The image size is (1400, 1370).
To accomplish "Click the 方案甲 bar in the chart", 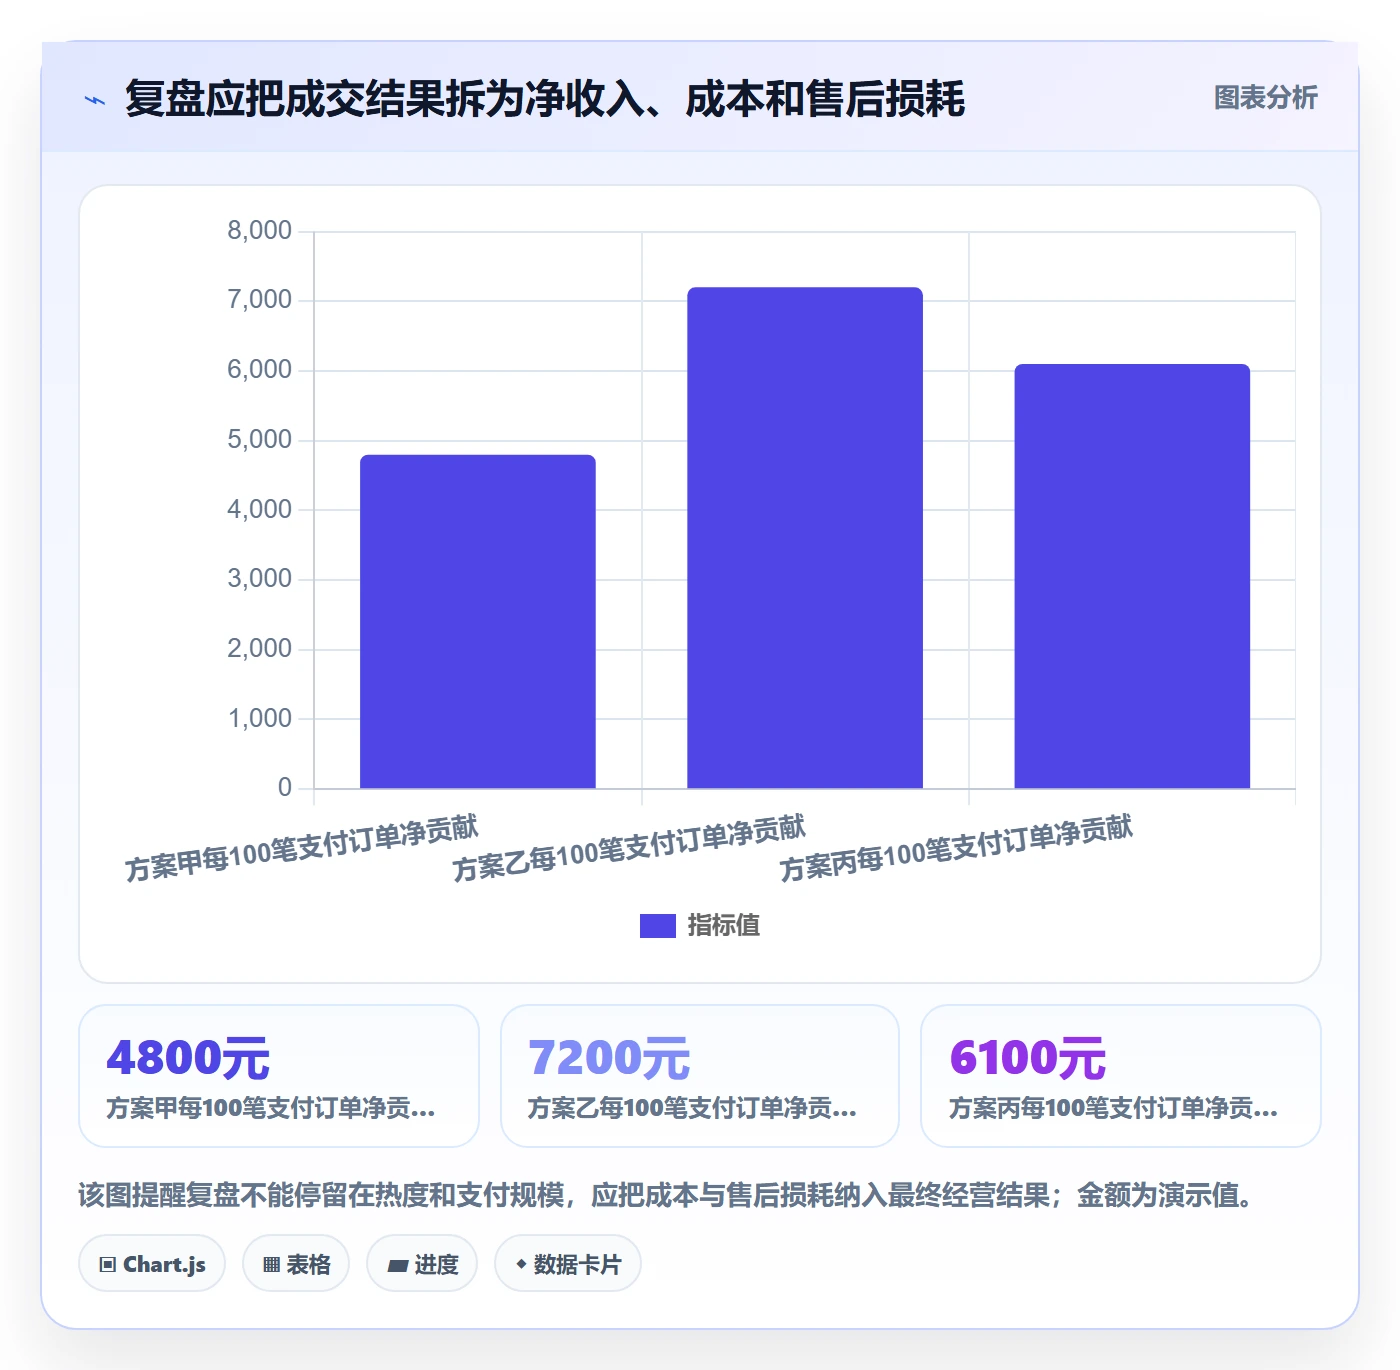I will pyautogui.click(x=478, y=621).
